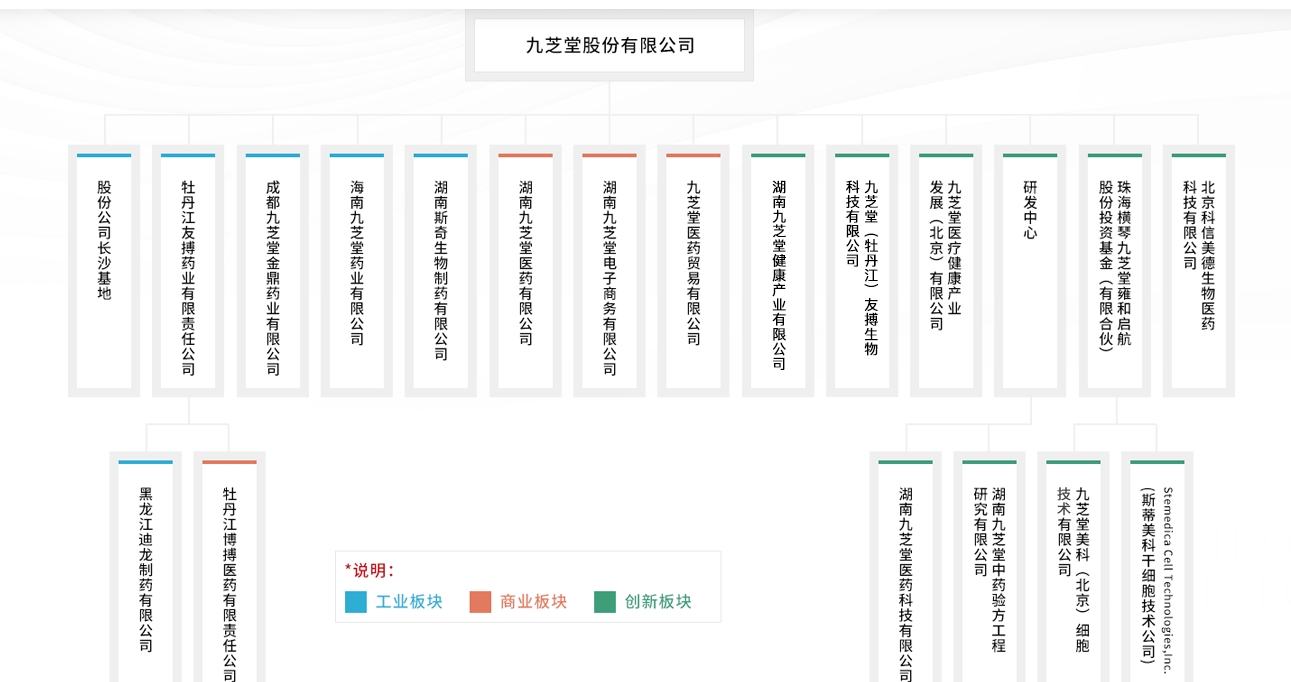
Task: Click the *说明: legend heading
Action: (x=370, y=570)
